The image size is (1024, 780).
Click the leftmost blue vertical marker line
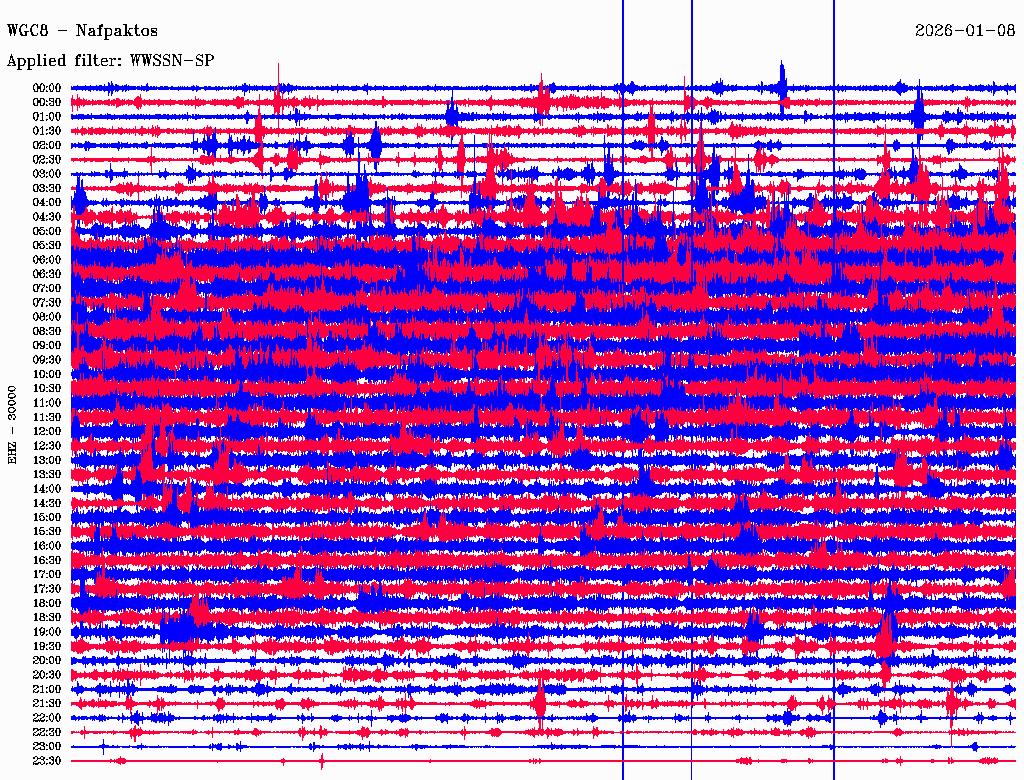(x=623, y=392)
